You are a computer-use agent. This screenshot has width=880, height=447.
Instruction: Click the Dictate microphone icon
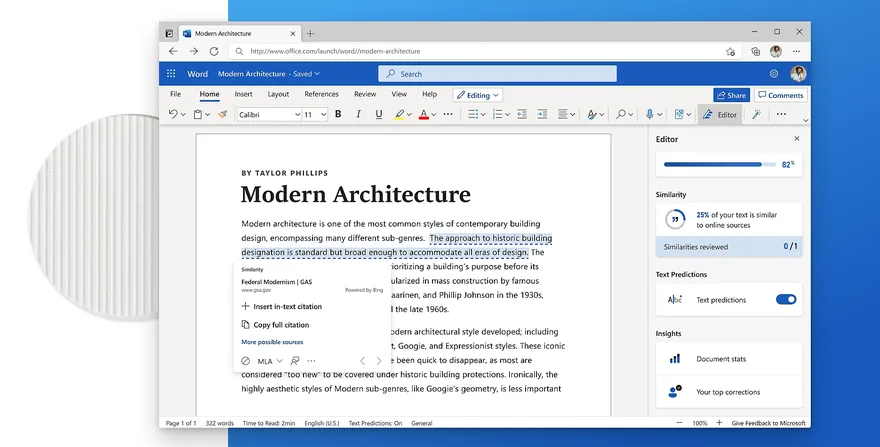649,115
